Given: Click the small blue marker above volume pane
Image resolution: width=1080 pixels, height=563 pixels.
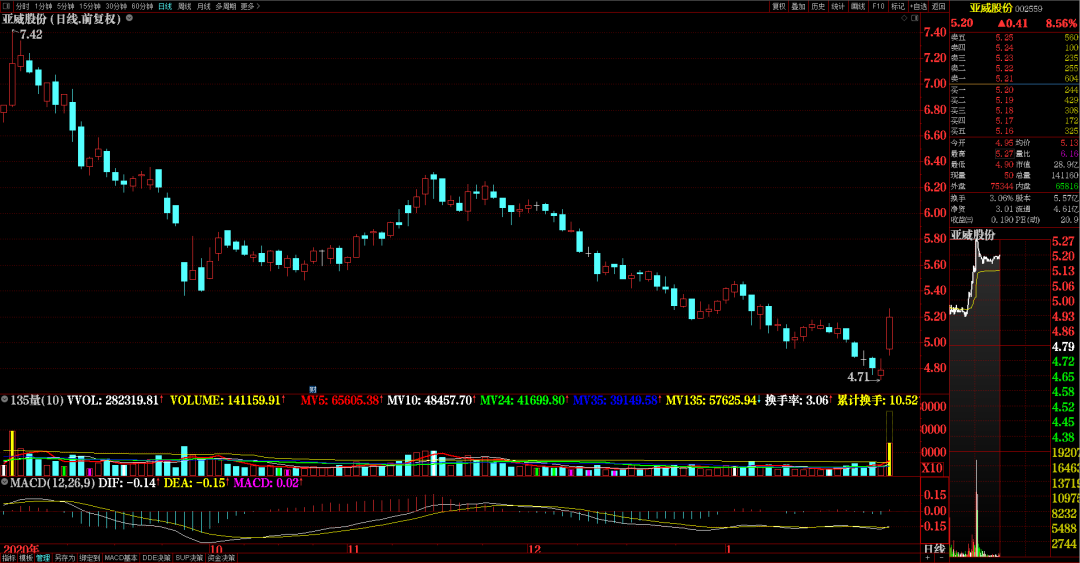Looking at the screenshot, I should (313, 390).
